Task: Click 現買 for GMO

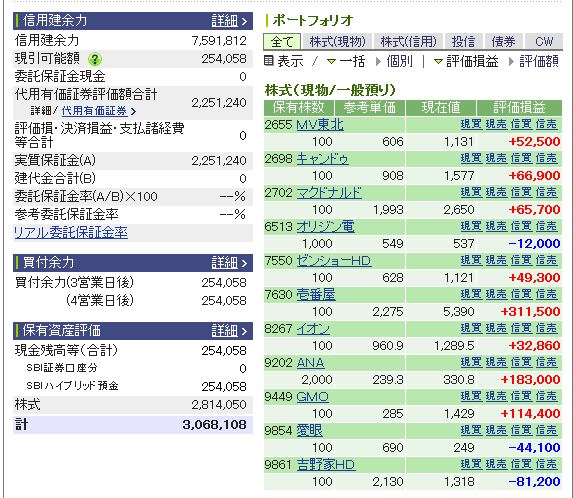Action: pos(471,396)
